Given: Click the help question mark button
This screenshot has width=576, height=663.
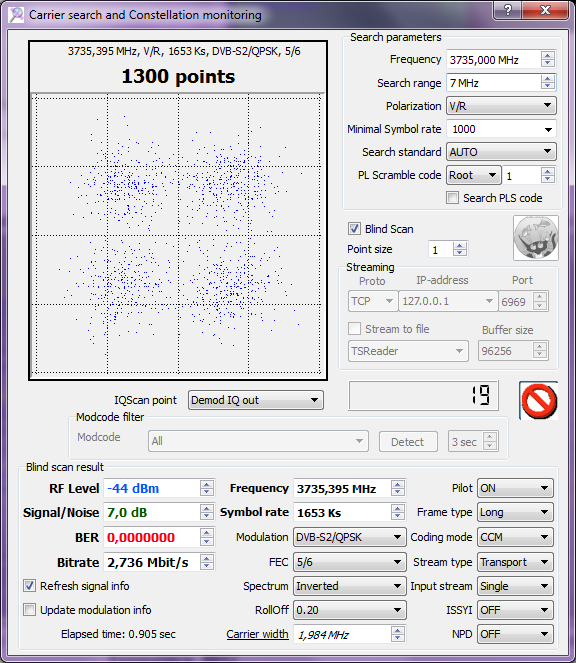Looking at the screenshot, I should tap(507, 10).
